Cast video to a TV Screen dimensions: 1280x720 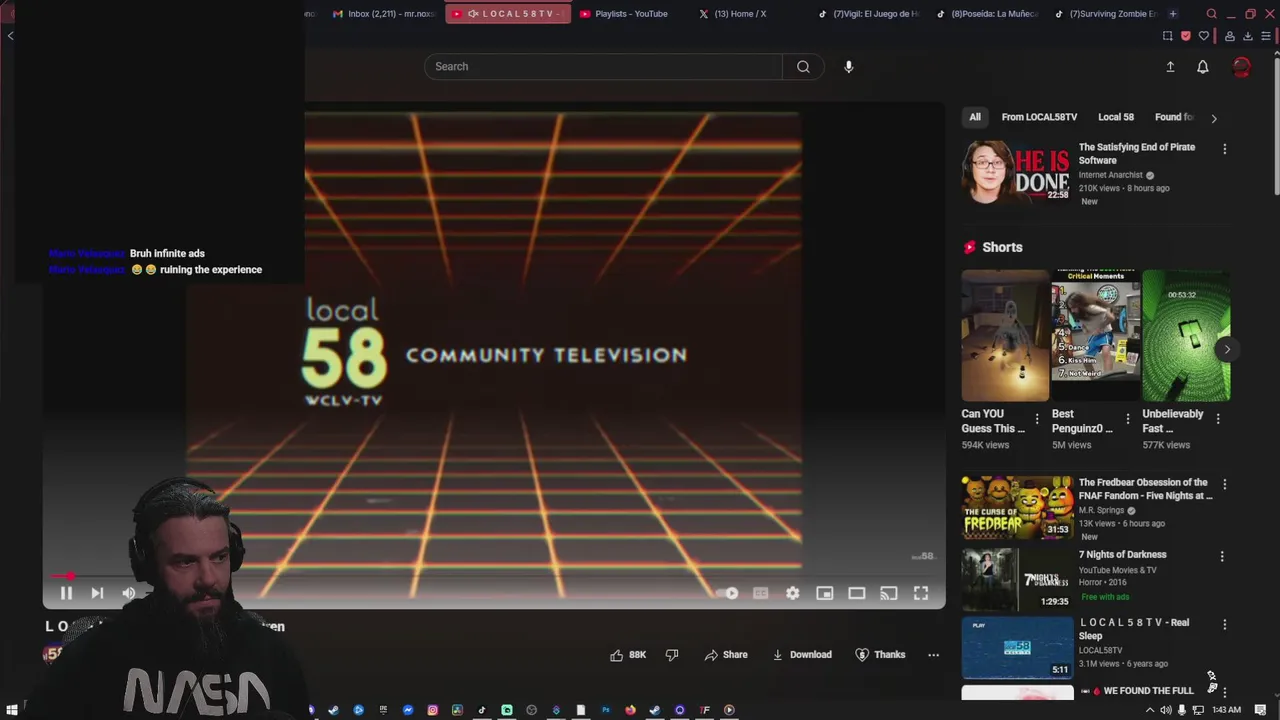click(889, 593)
